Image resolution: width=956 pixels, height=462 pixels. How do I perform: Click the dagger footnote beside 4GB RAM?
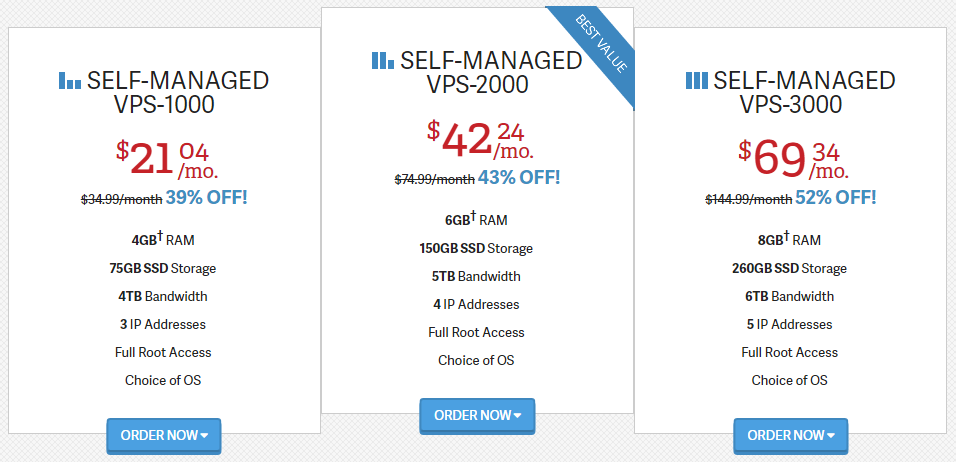coord(162,235)
